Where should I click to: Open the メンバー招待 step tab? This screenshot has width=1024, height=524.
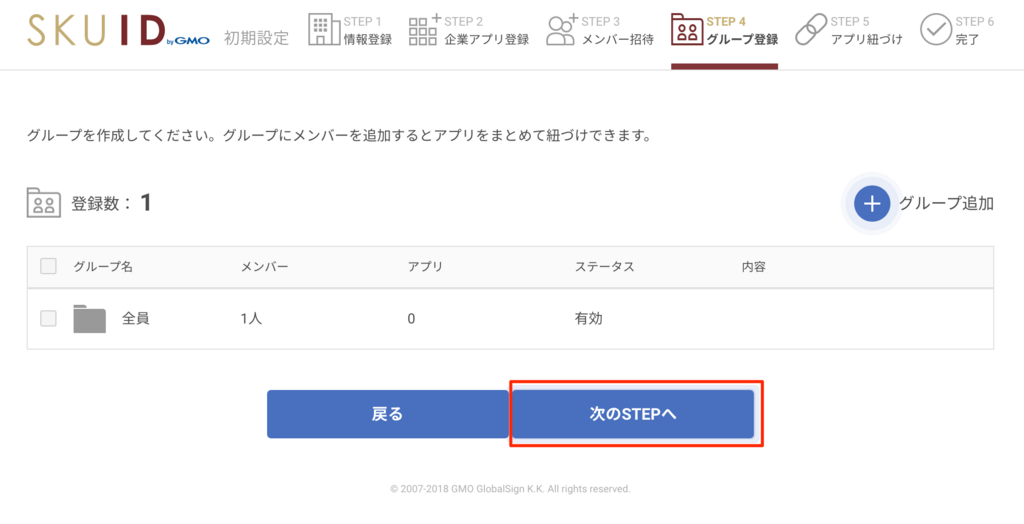tap(600, 30)
